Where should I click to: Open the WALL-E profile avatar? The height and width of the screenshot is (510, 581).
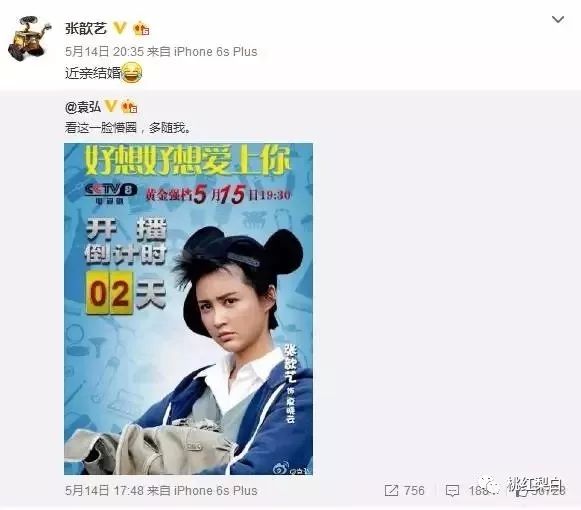tap(29, 38)
